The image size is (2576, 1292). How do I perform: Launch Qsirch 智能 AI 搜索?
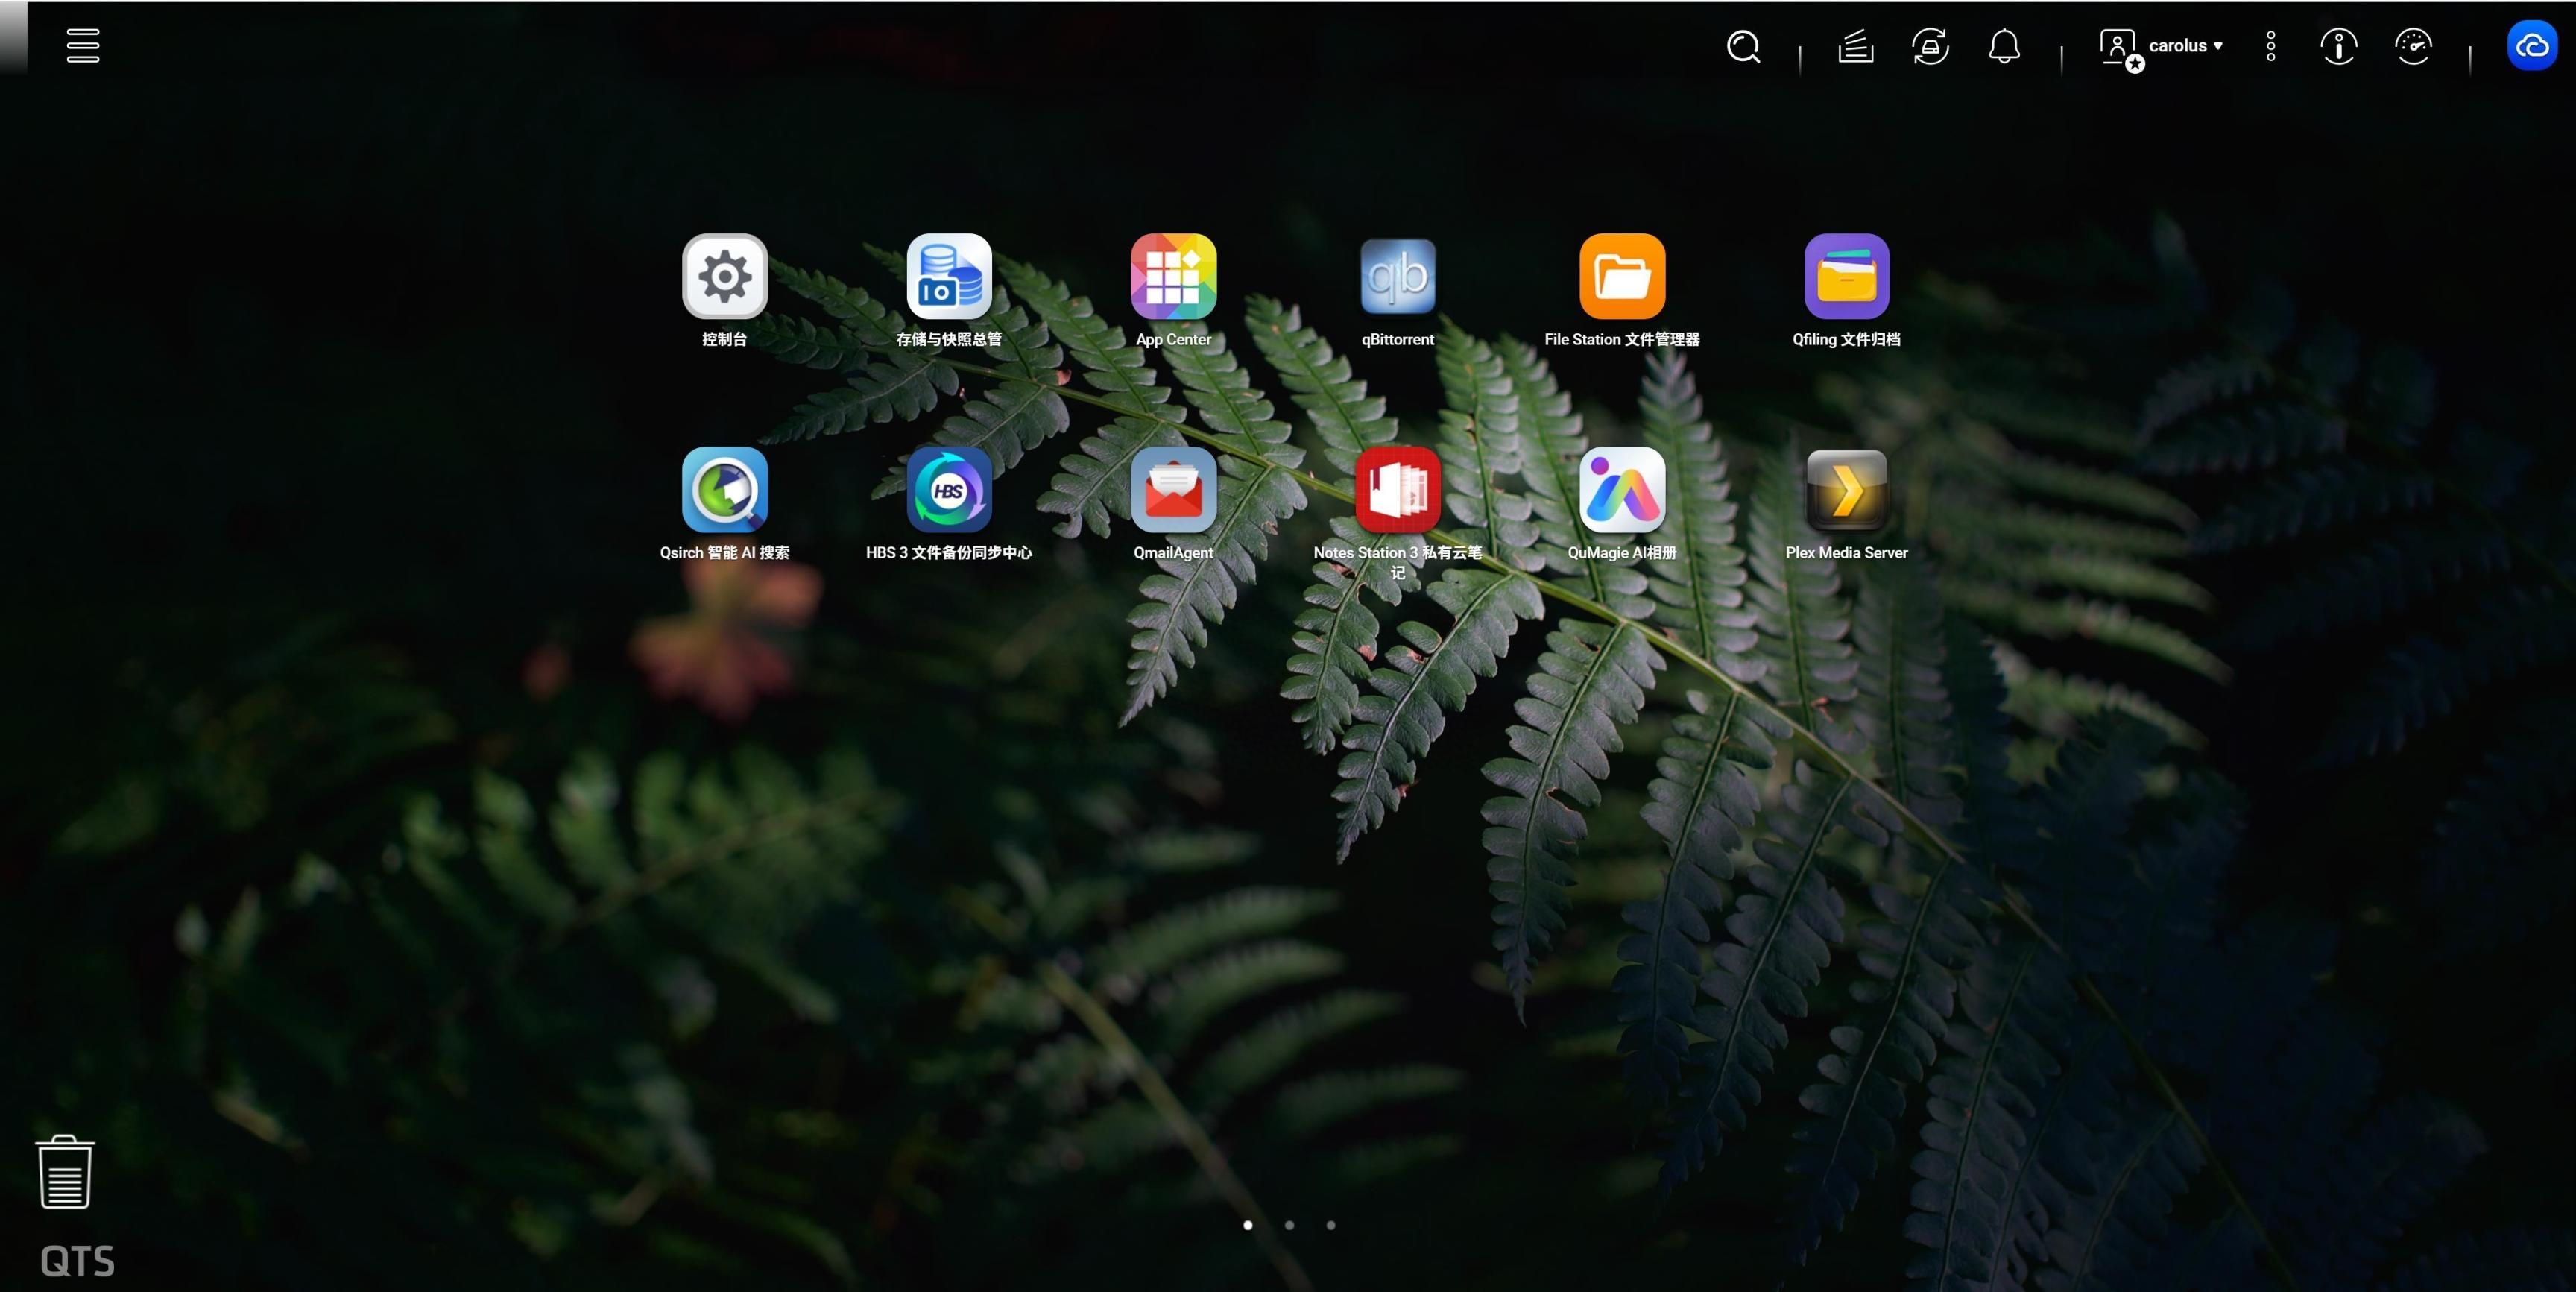(724, 489)
